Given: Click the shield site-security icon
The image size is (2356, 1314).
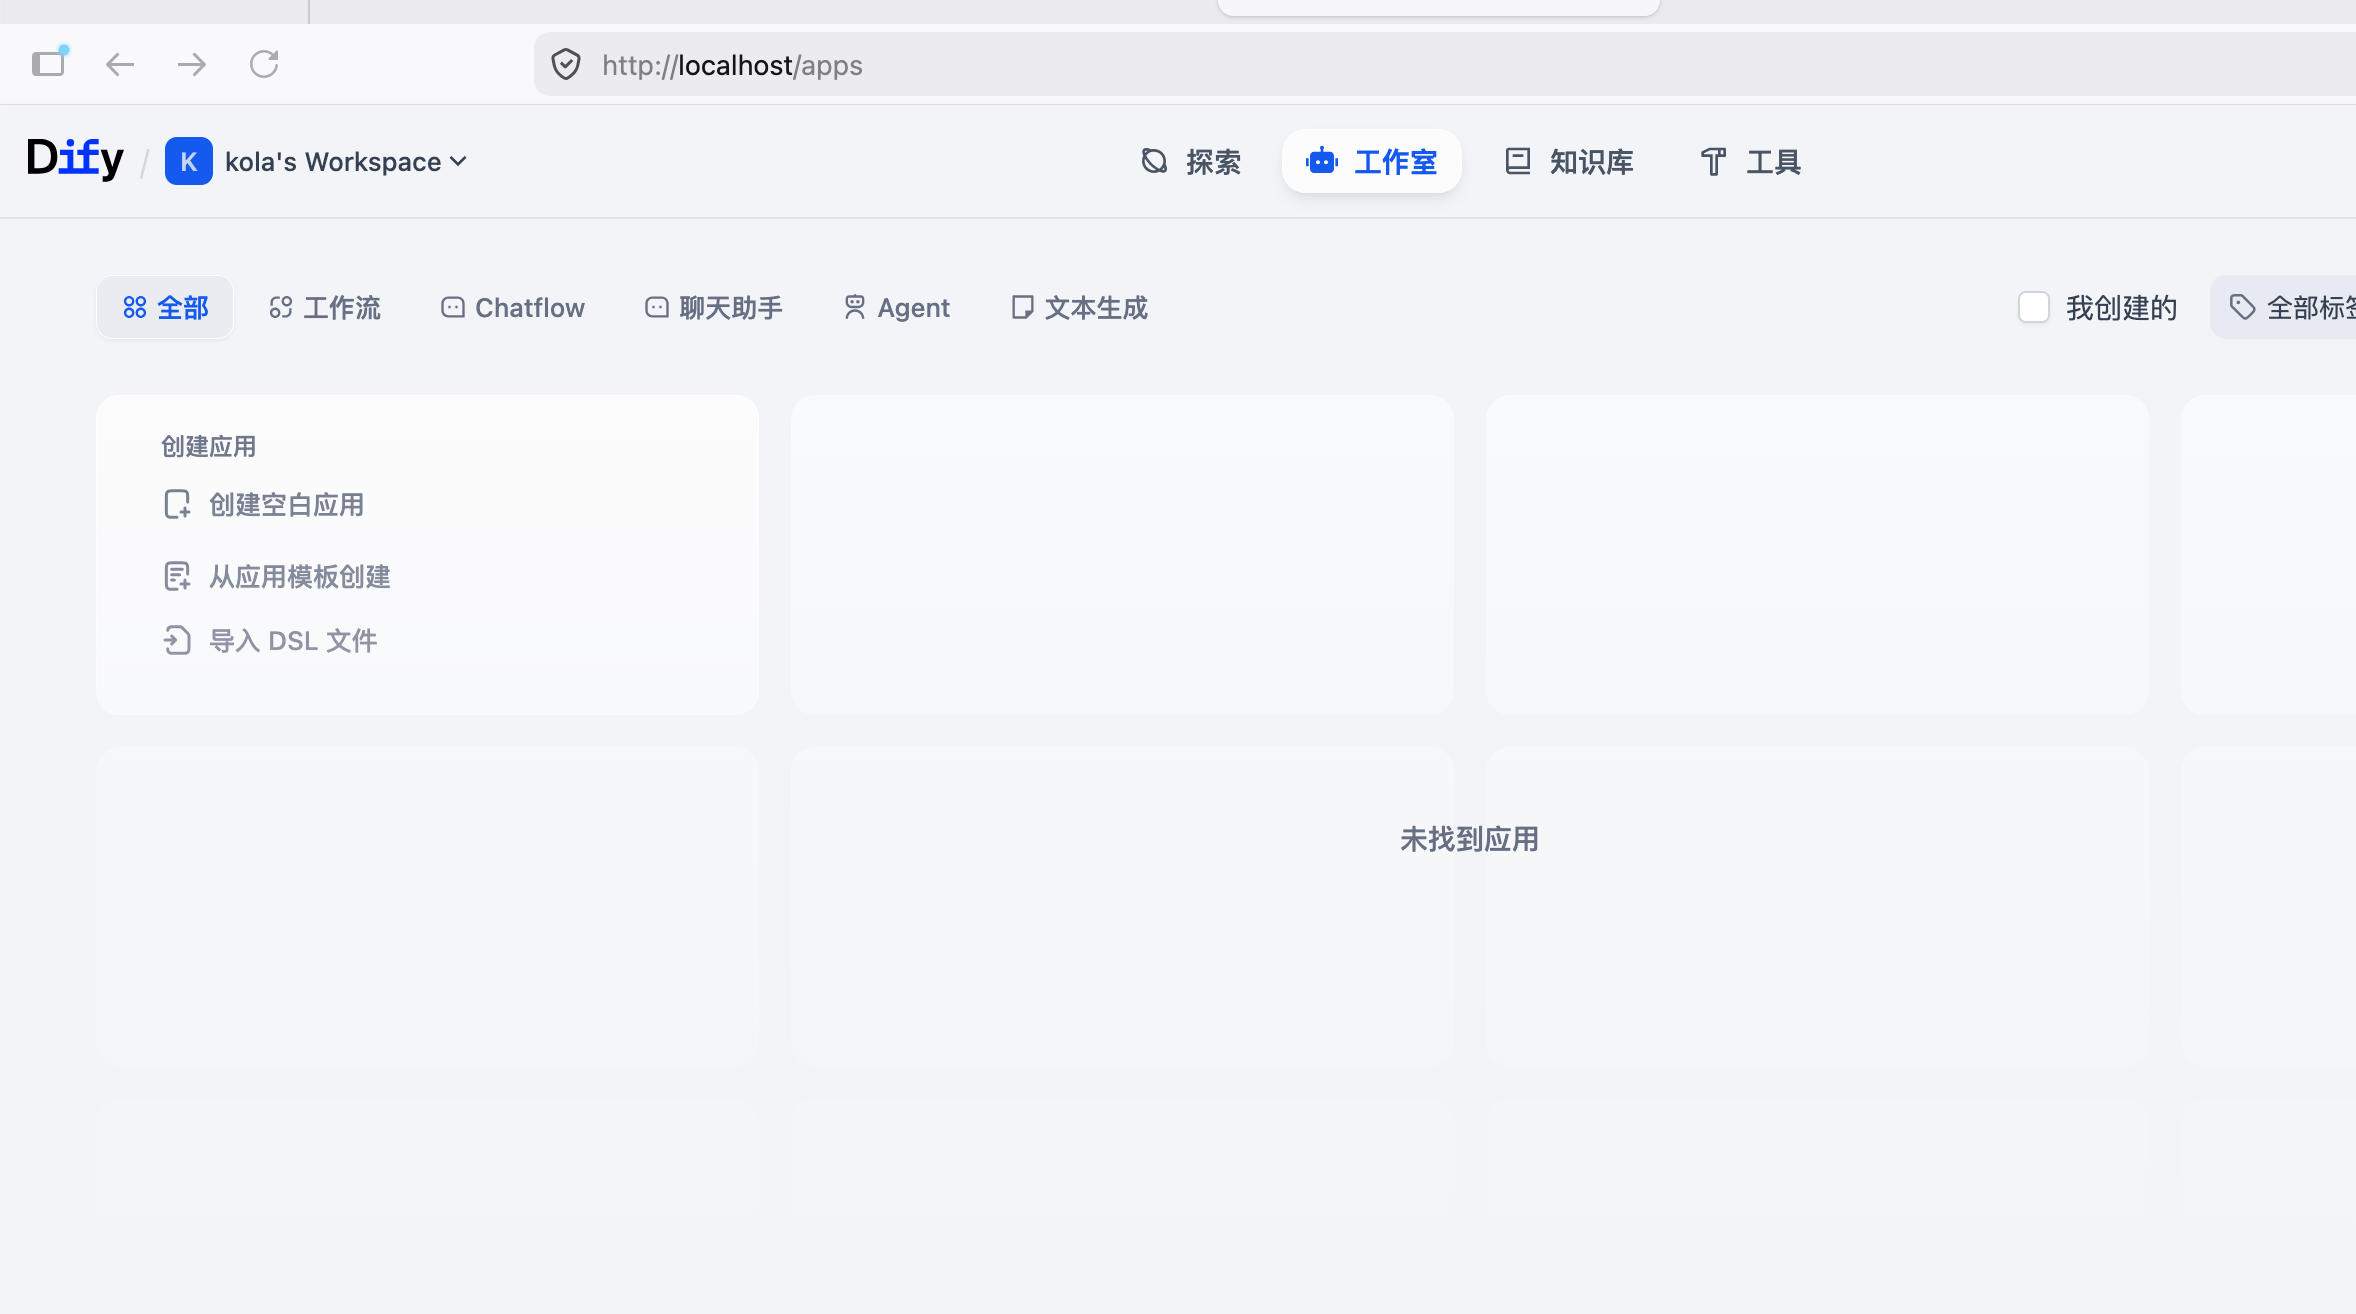Looking at the screenshot, I should pos(566,65).
